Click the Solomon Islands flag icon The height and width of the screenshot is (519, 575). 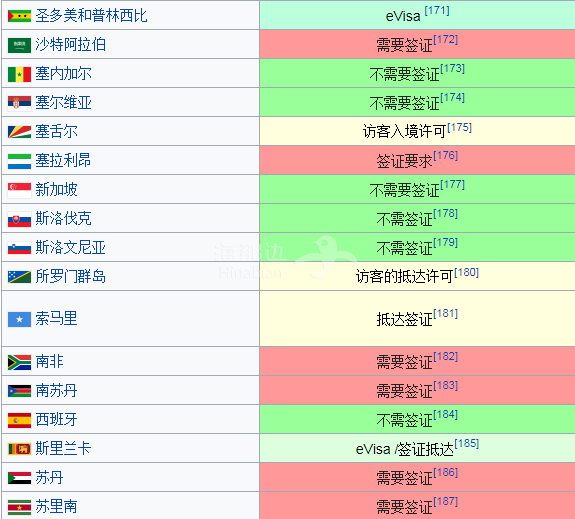(19, 277)
